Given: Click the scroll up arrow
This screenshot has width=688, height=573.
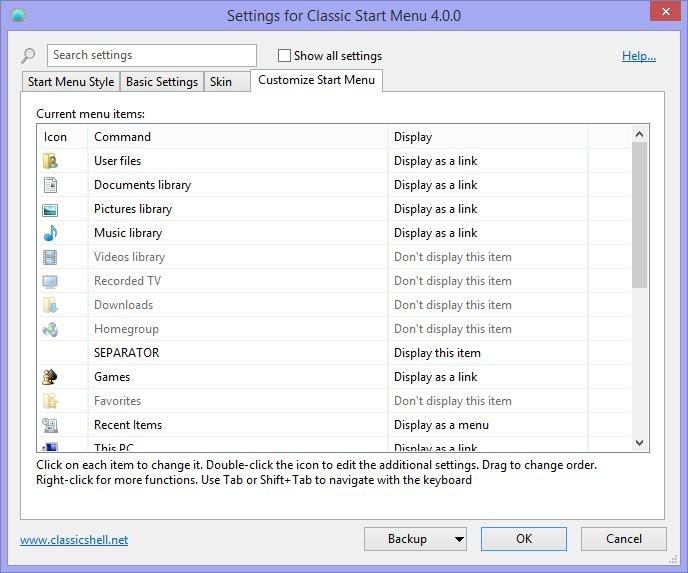Looking at the screenshot, I should pyautogui.click(x=639, y=134).
